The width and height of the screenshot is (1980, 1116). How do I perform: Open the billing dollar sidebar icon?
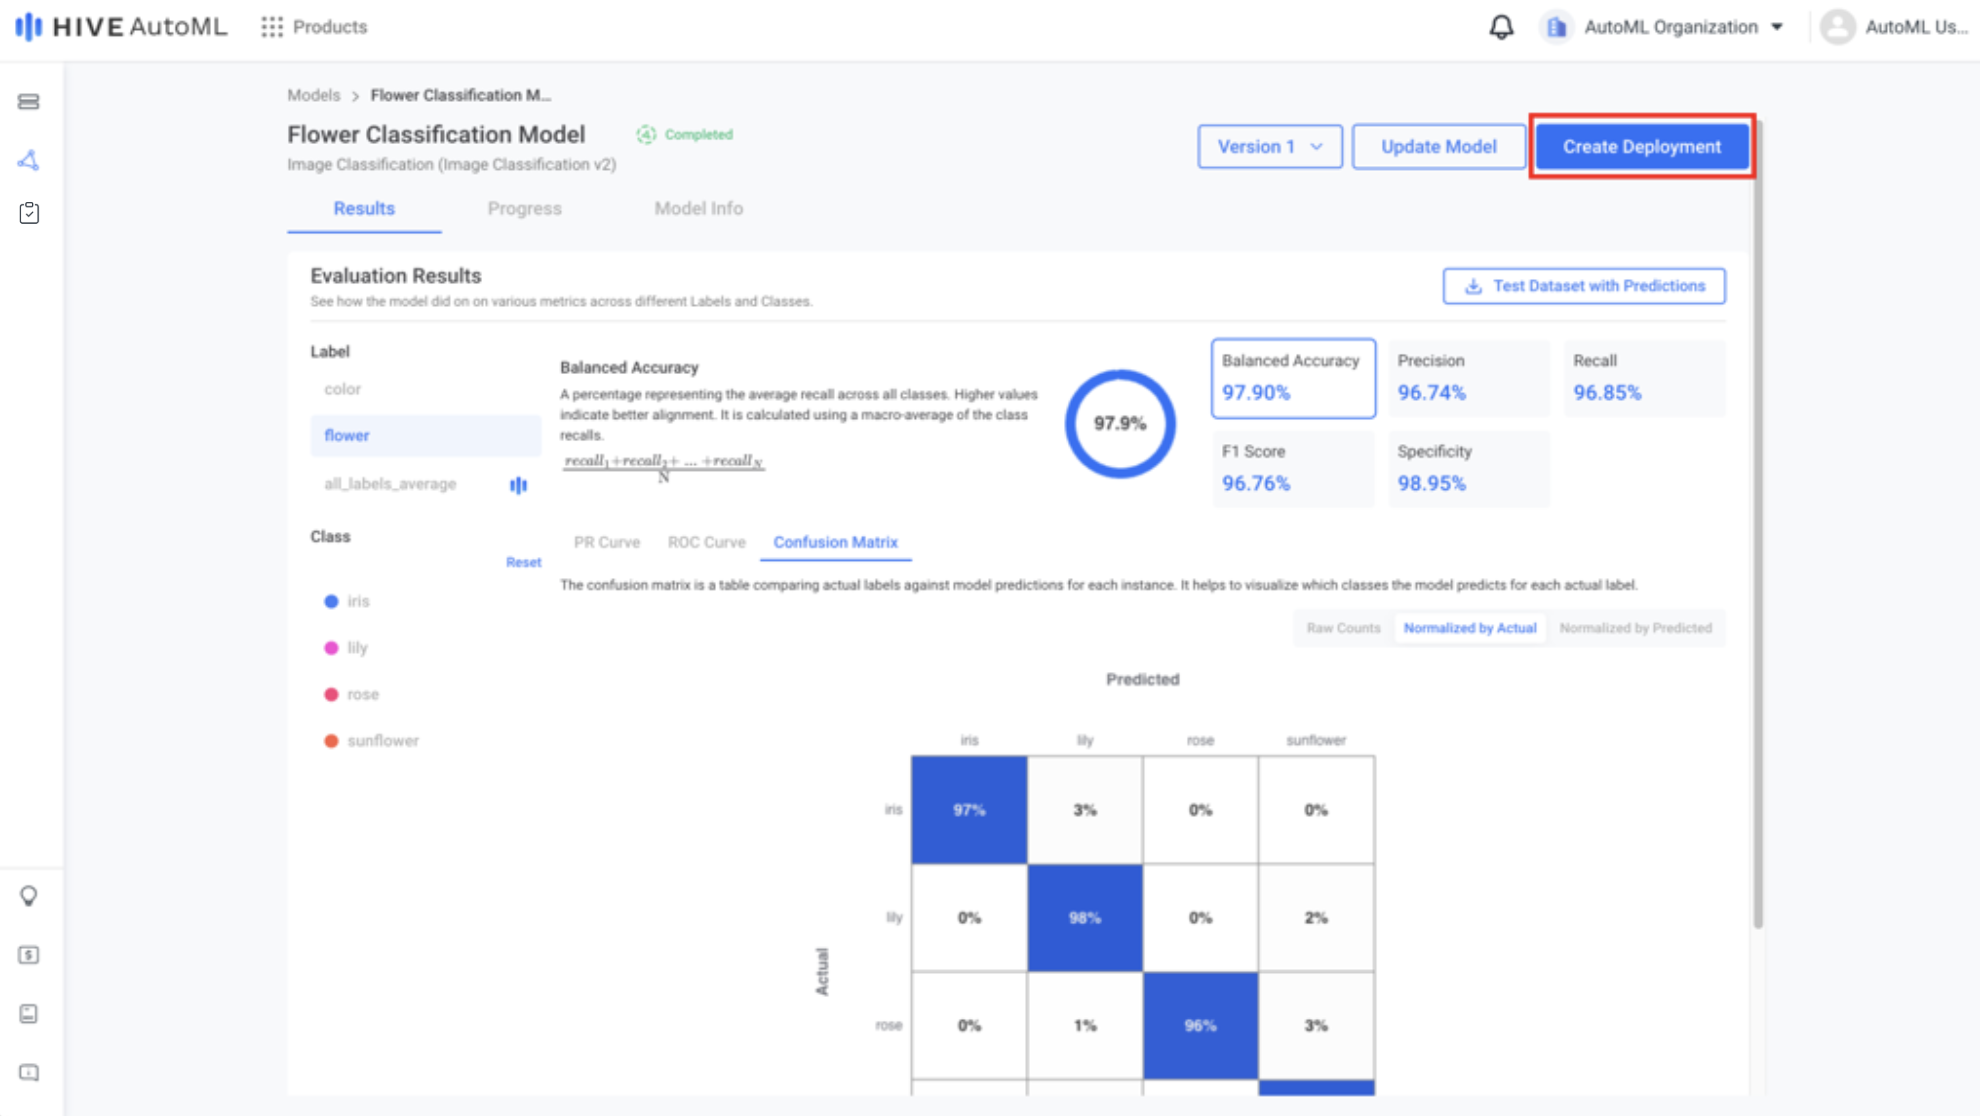click(29, 955)
